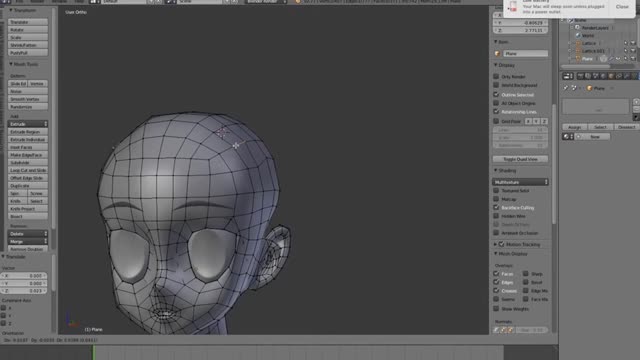Click the RenderLayers icon in outliner
This screenshot has width=640, height=360.
pyautogui.click(x=578, y=28)
